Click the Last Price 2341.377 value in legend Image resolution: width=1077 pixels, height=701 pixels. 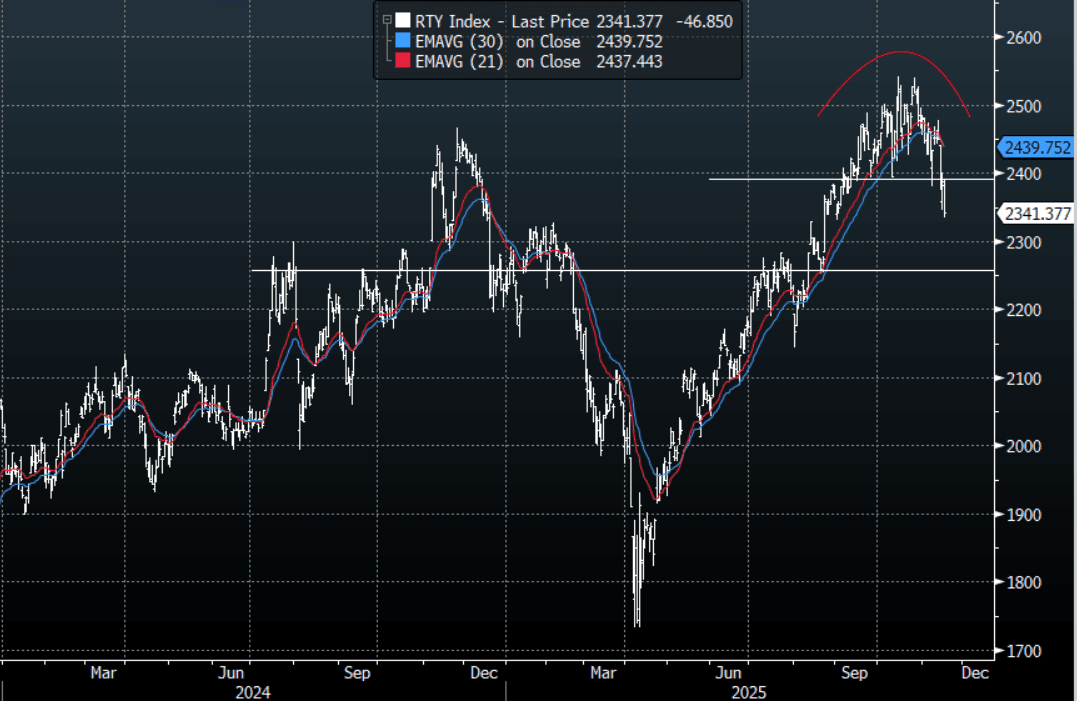[631, 20]
